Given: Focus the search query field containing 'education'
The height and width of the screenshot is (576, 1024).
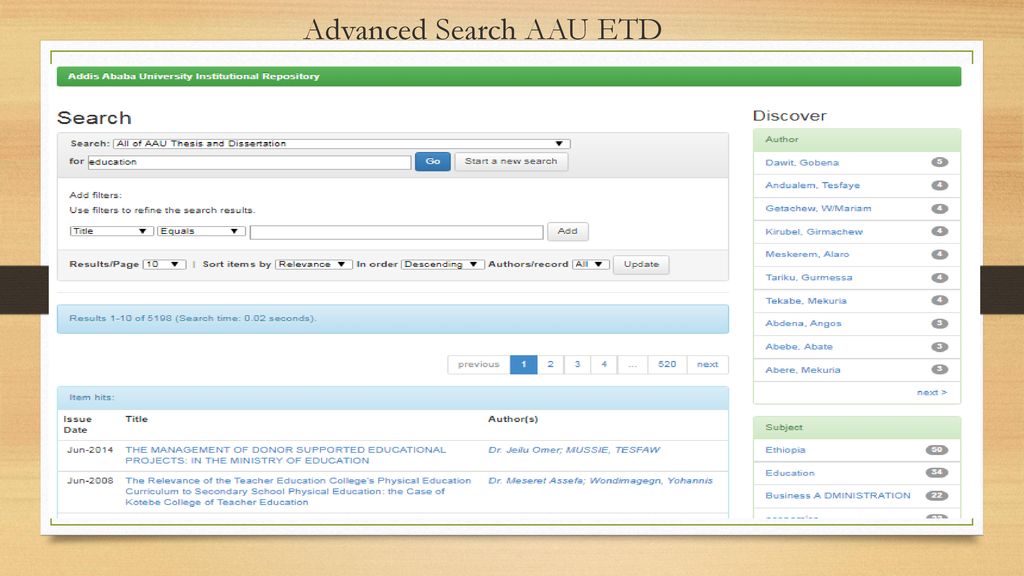Looking at the screenshot, I should [249, 162].
